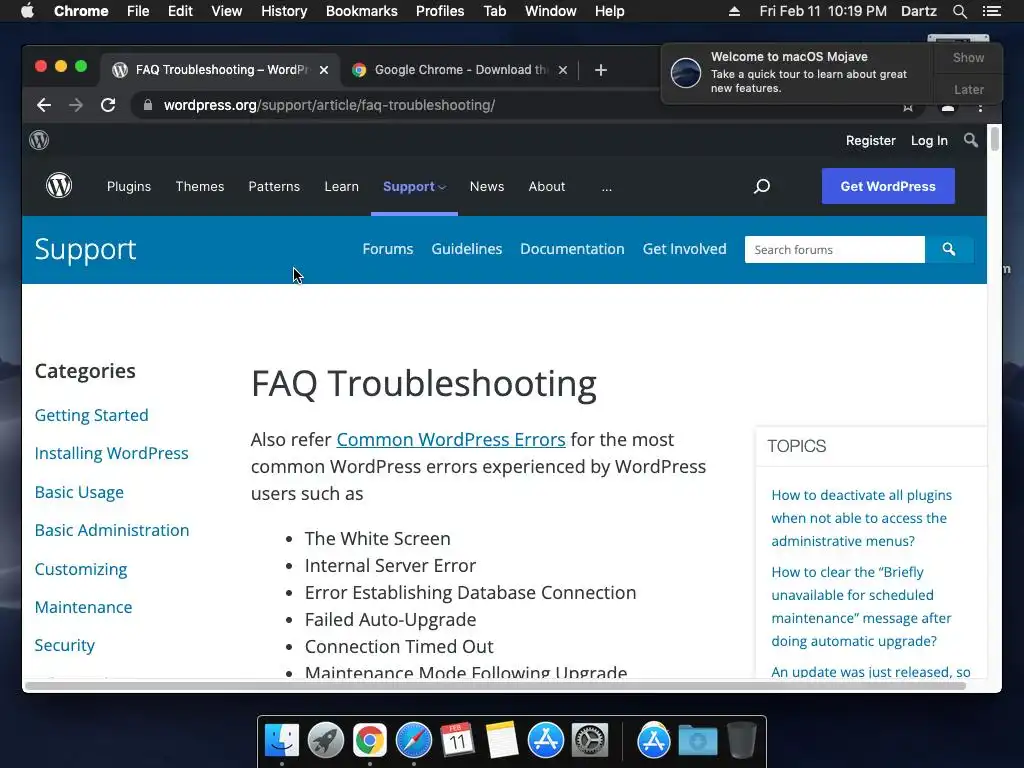Switch to the Google Chrome download tab
Screen dimensions: 1024x768
[x=460, y=70]
